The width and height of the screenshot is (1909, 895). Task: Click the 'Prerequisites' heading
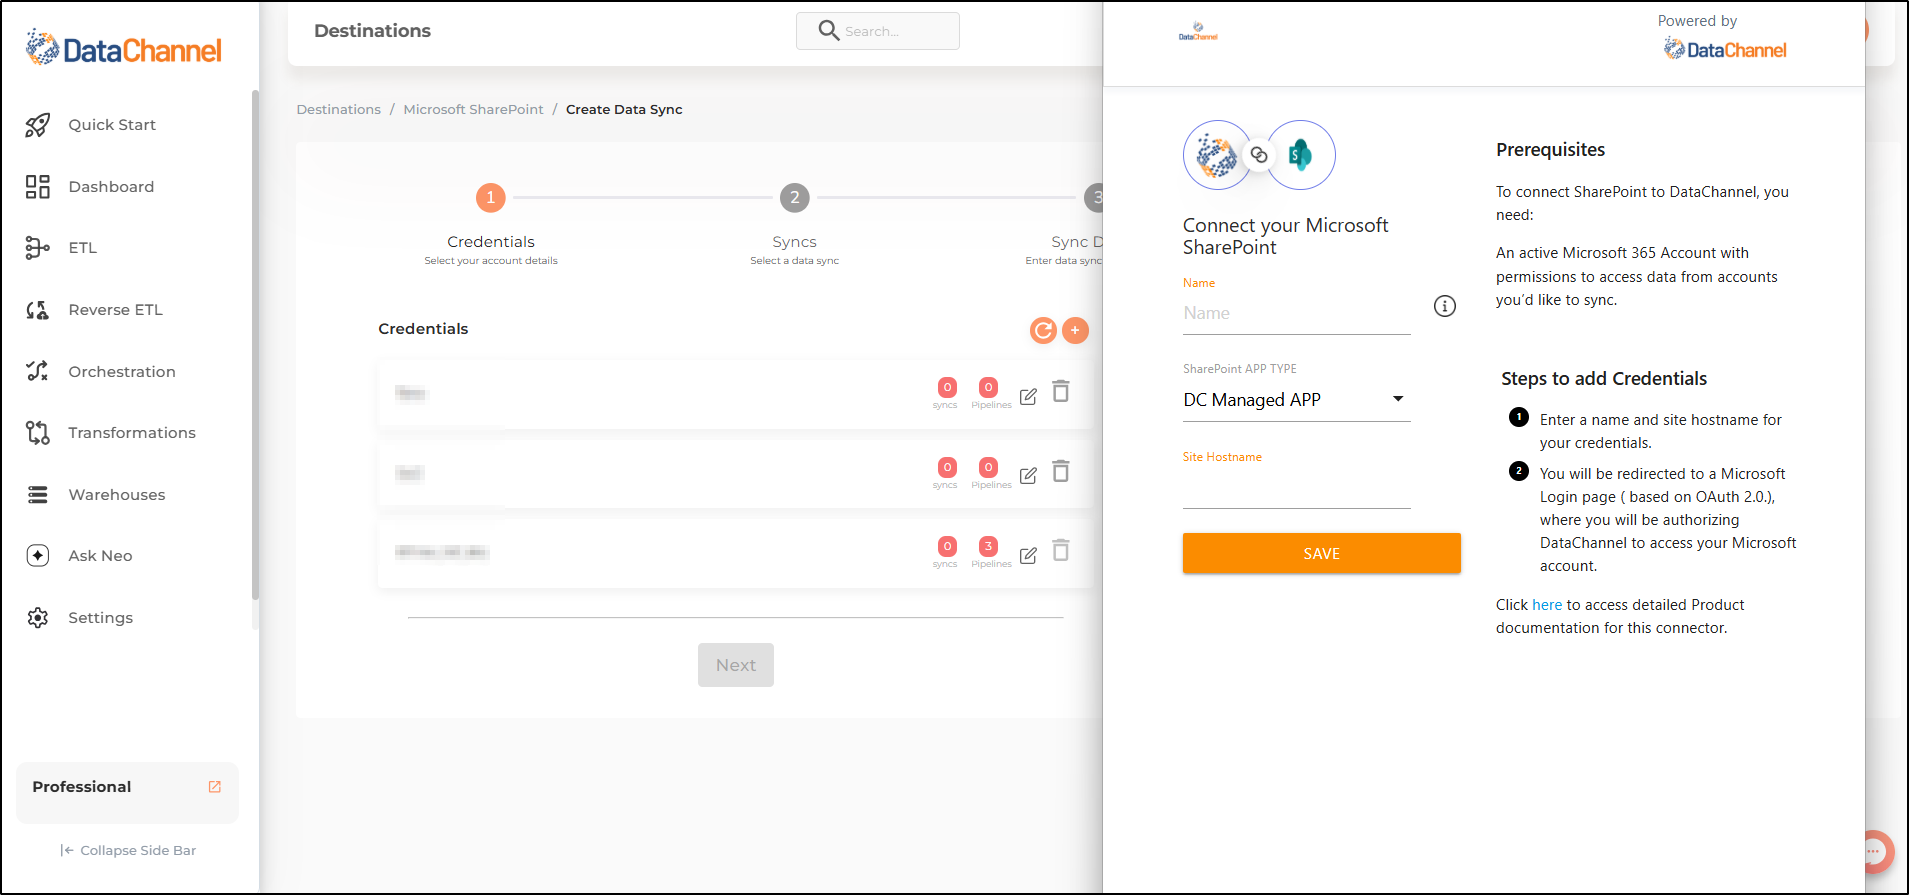(x=1550, y=150)
